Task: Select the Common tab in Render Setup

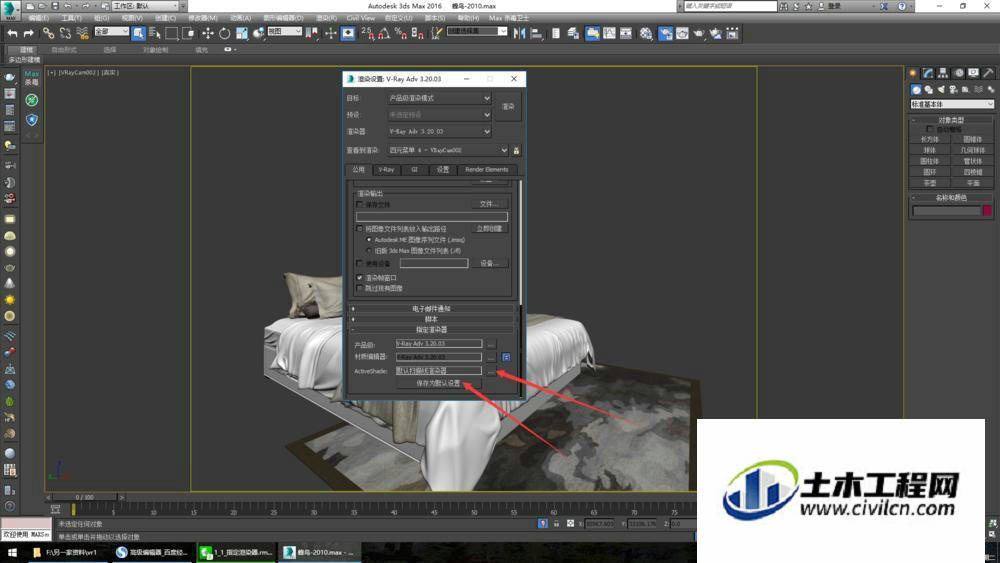Action: coord(358,170)
